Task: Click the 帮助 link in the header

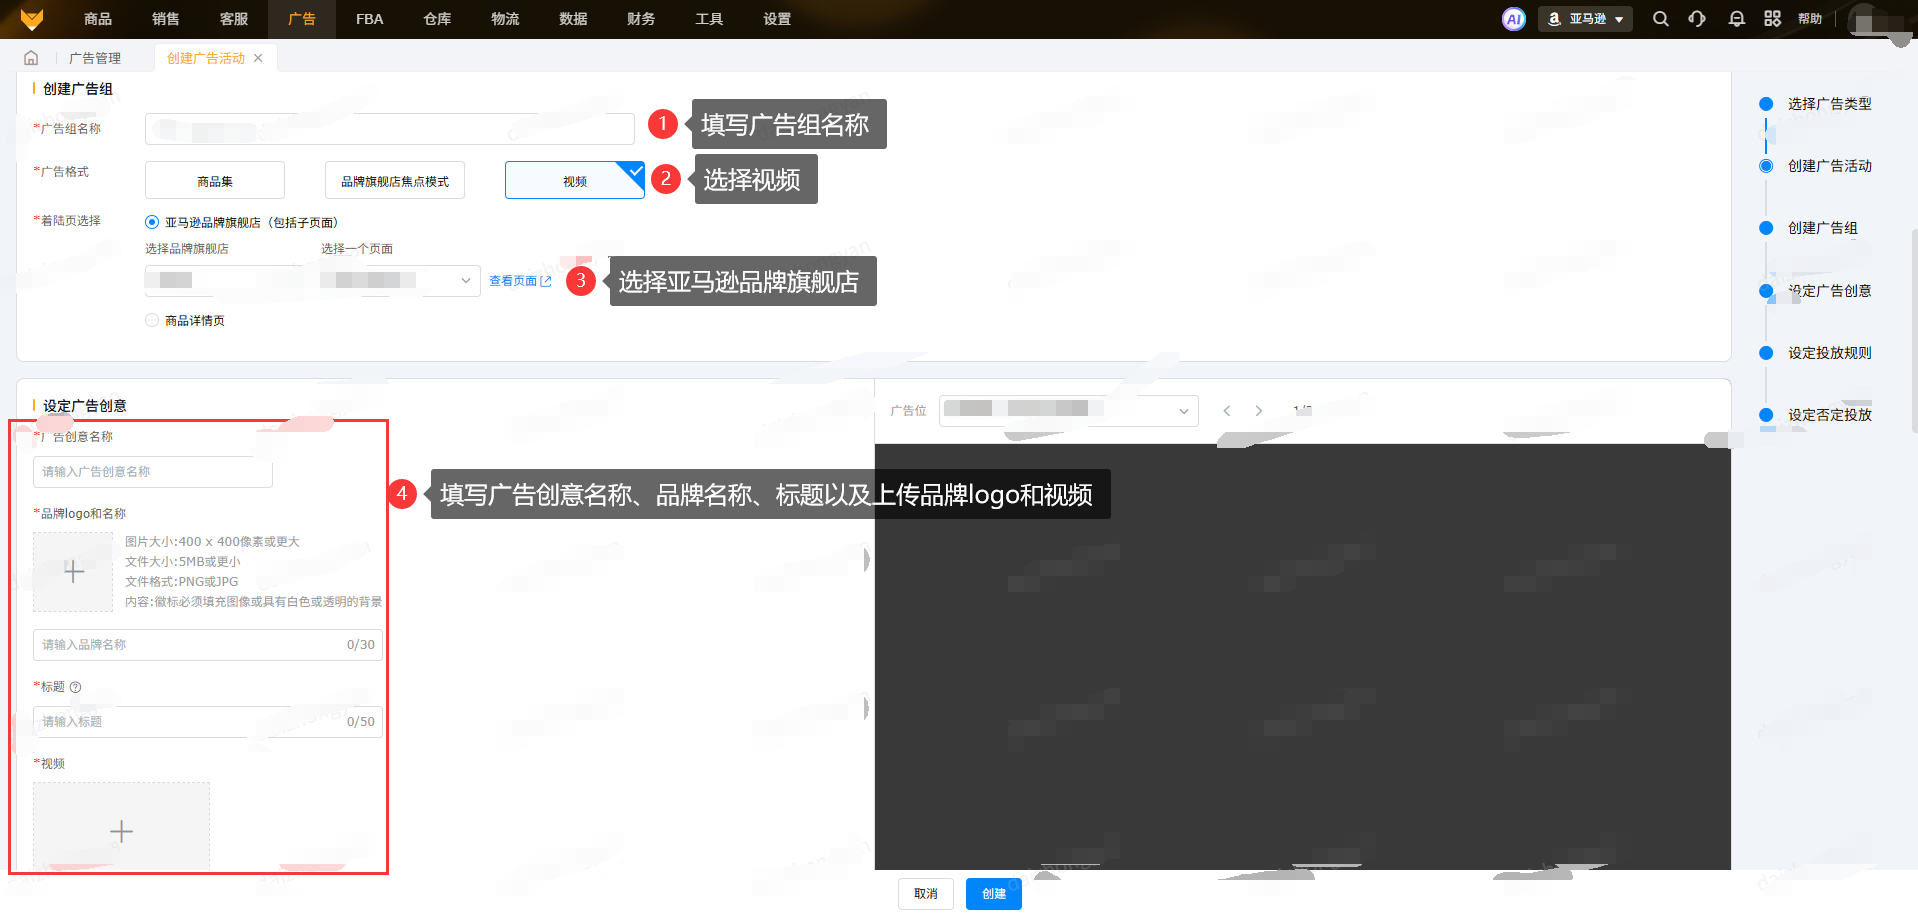Action: pos(1810,19)
